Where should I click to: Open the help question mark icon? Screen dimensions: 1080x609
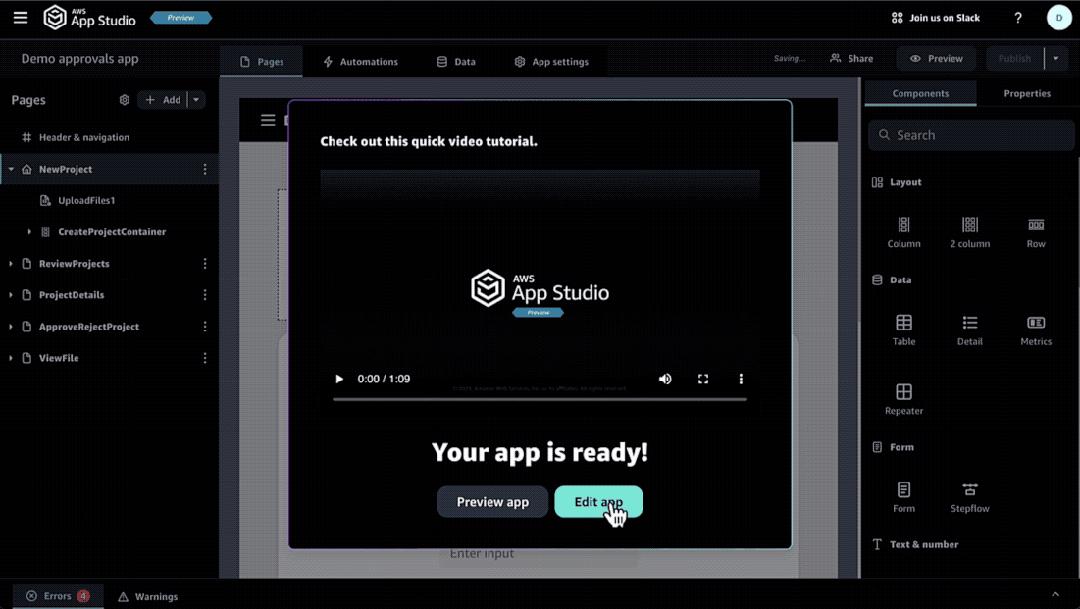pos(1017,18)
